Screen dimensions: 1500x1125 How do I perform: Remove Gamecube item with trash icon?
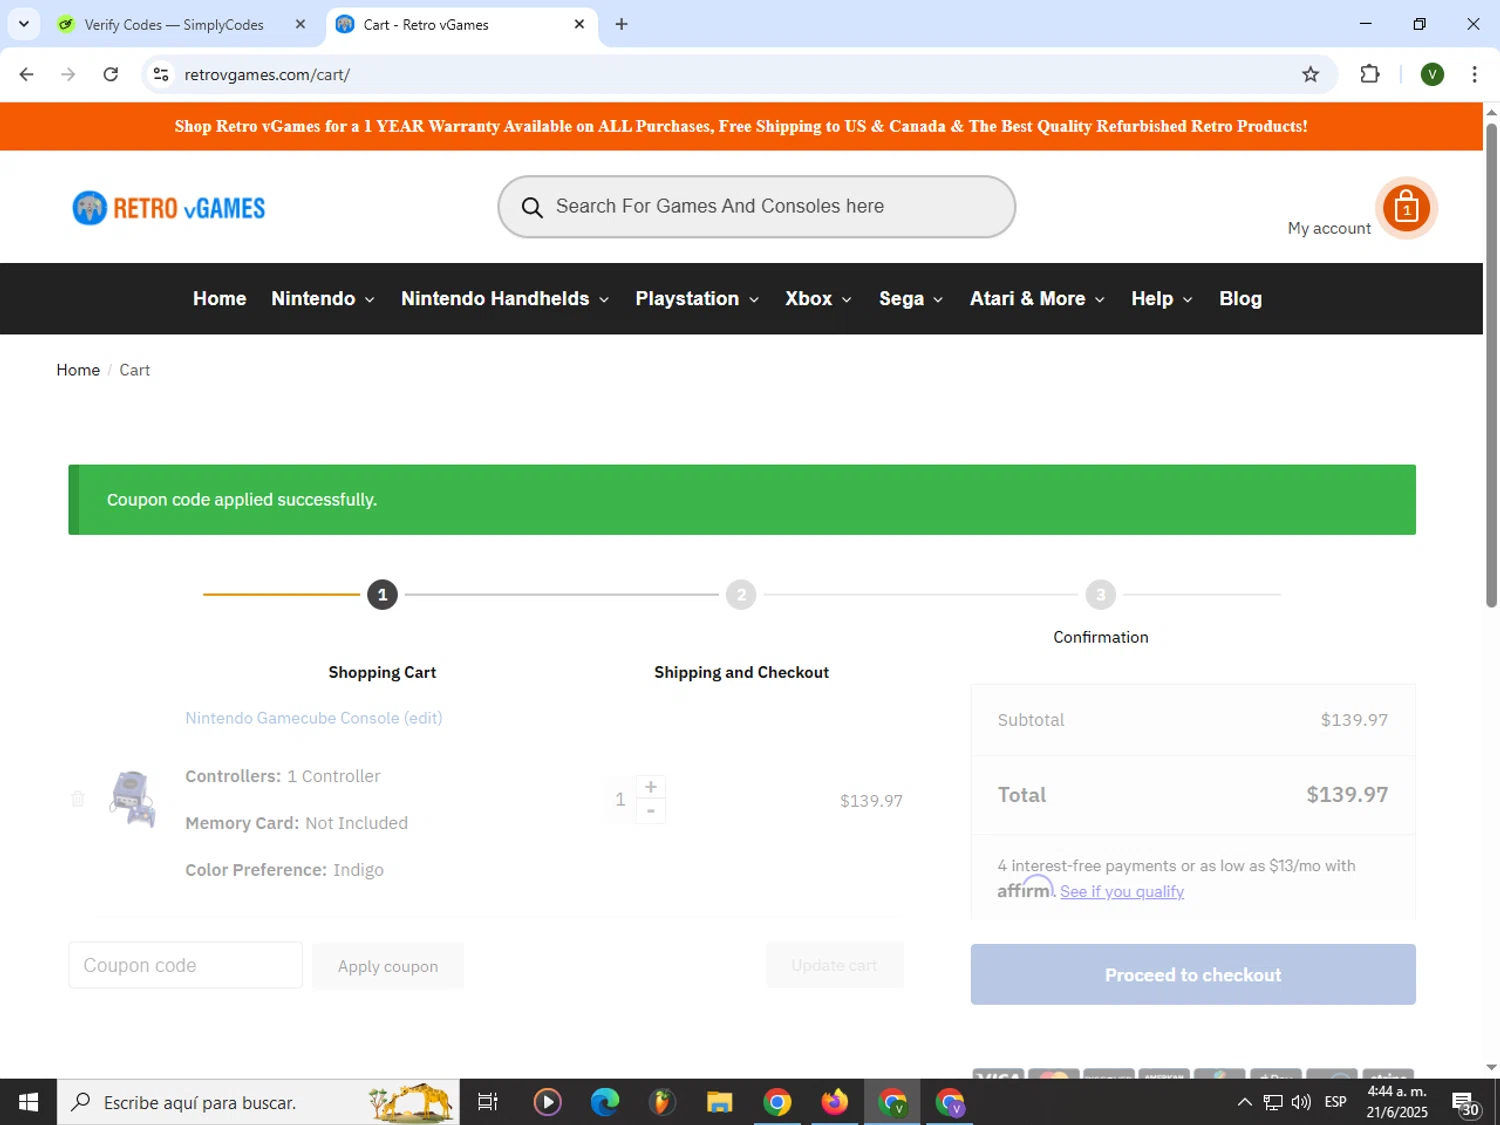click(x=78, y=799)
